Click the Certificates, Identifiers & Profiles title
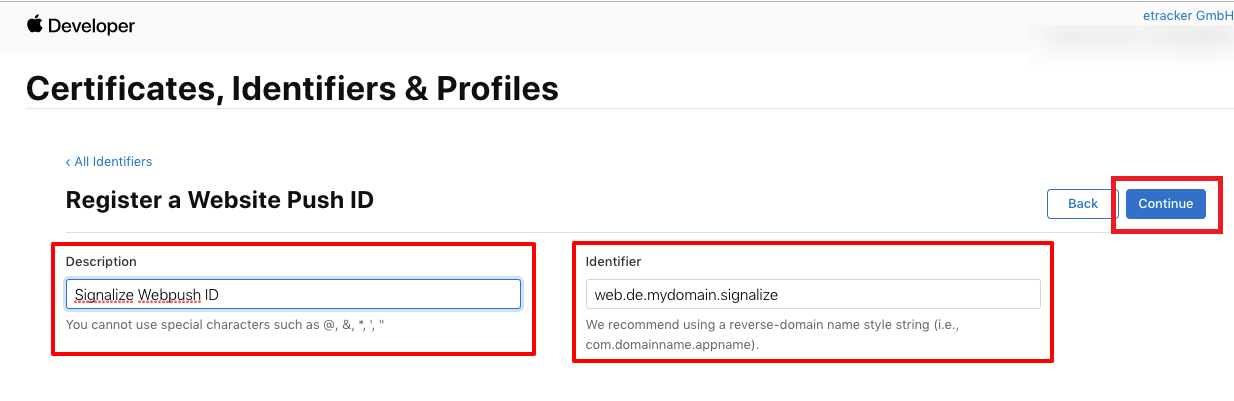Screen dimensions: 1234x401 (292, 88)
